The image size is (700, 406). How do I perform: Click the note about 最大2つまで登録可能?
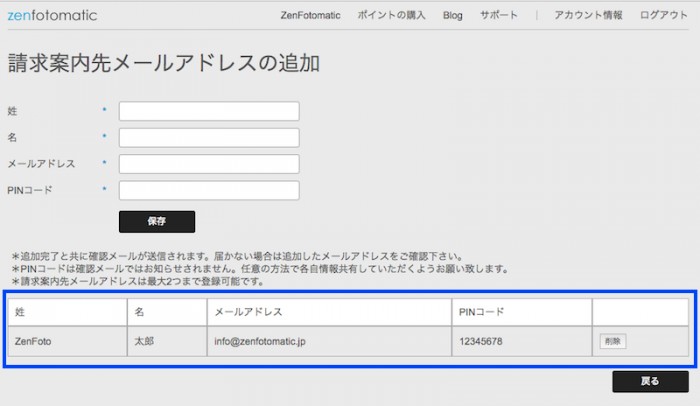pyautogui.click(x=138, y=281)
